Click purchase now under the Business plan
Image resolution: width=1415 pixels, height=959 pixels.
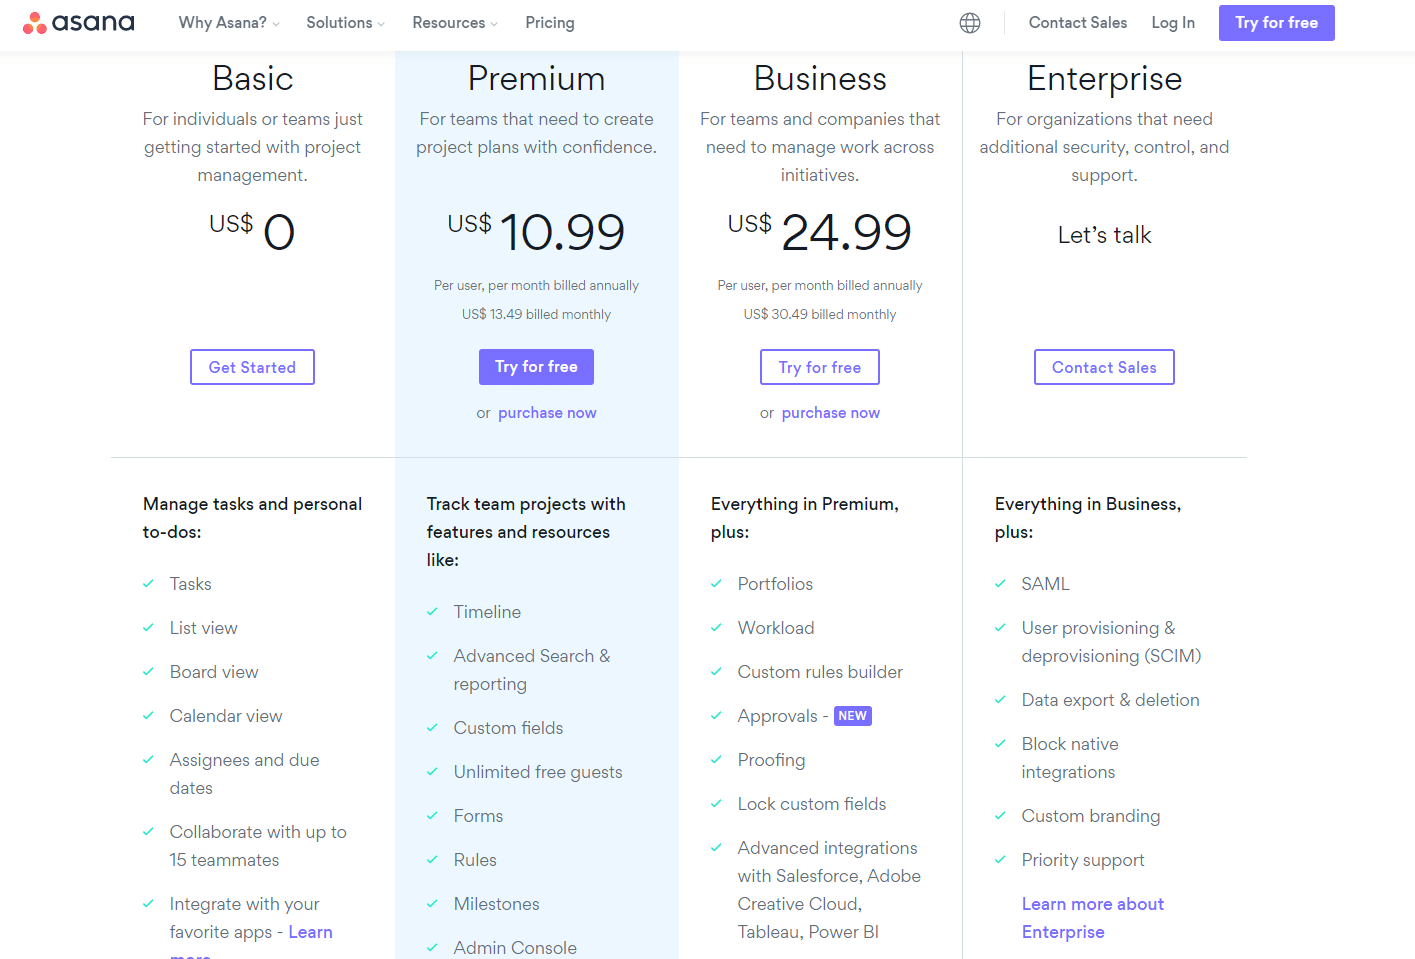pos(830,412)
